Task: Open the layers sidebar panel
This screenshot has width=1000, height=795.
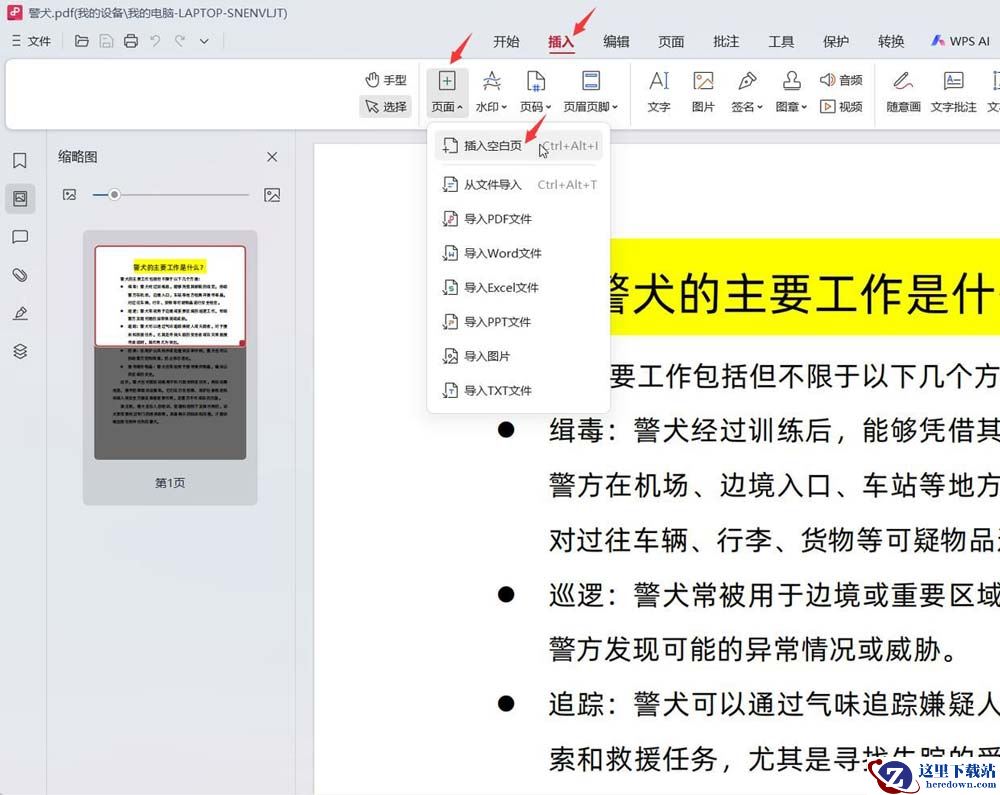Action: tap(20, 351)
